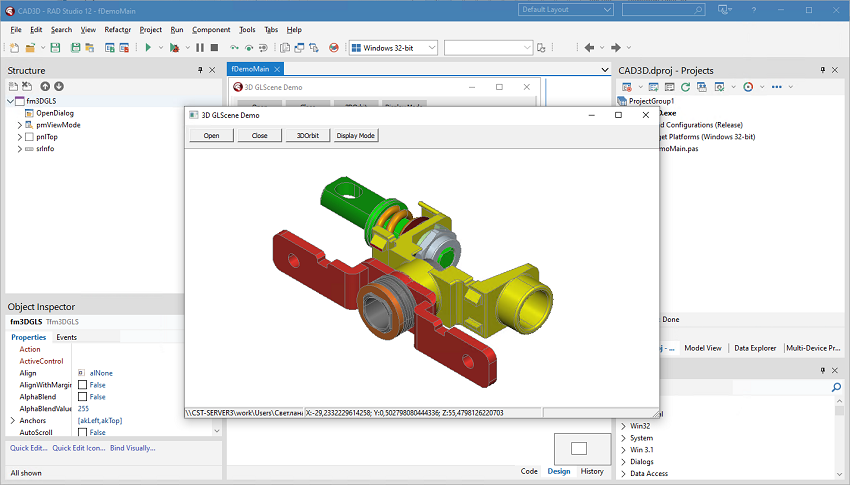Click the 3DOrbit button in the demo window

tap(305, 135)
